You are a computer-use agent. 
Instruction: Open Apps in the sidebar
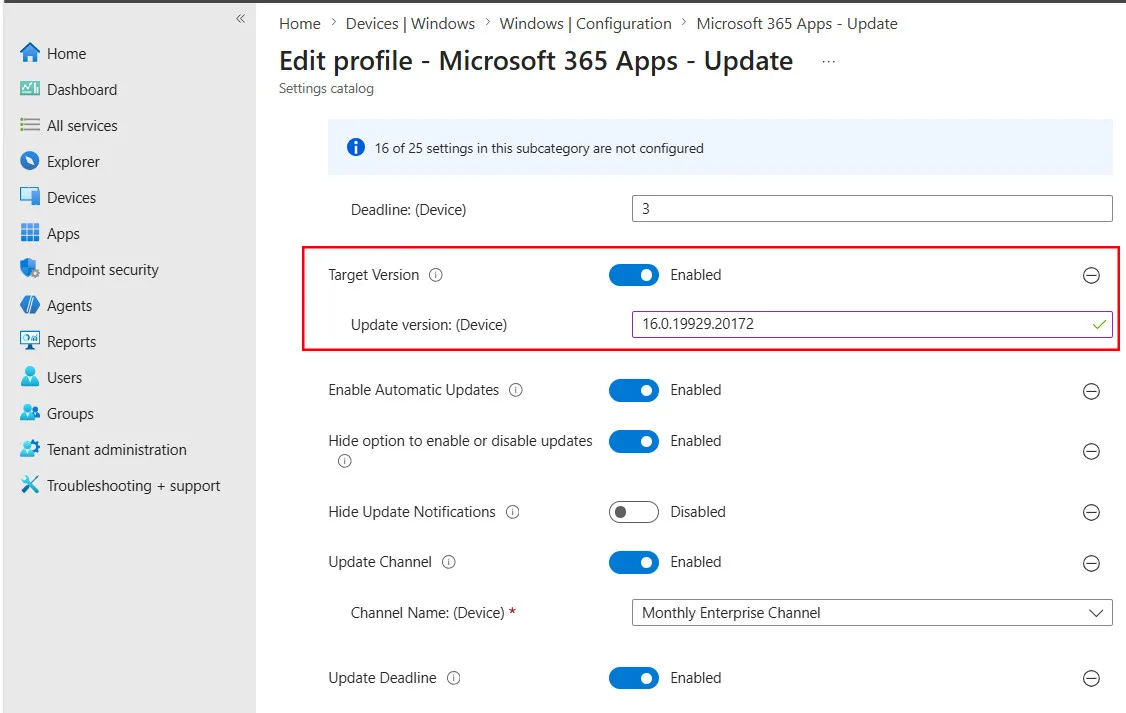click(63, 234)
